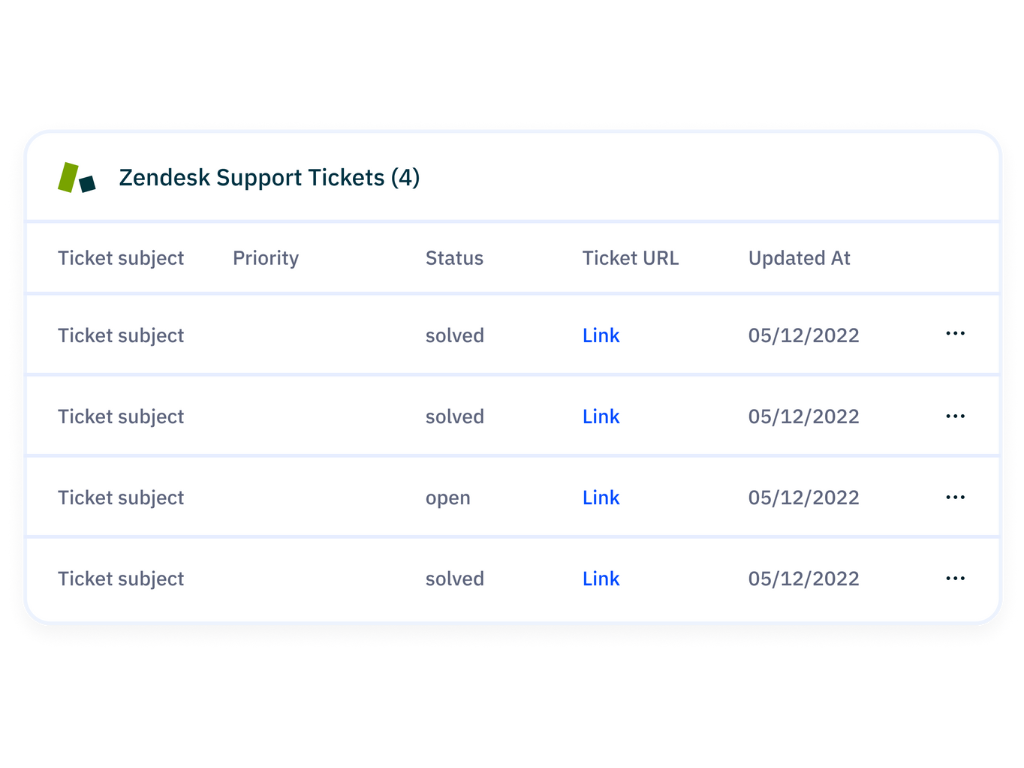
Task: Follow the Link for the open ticket
Action: click(601, 498)
